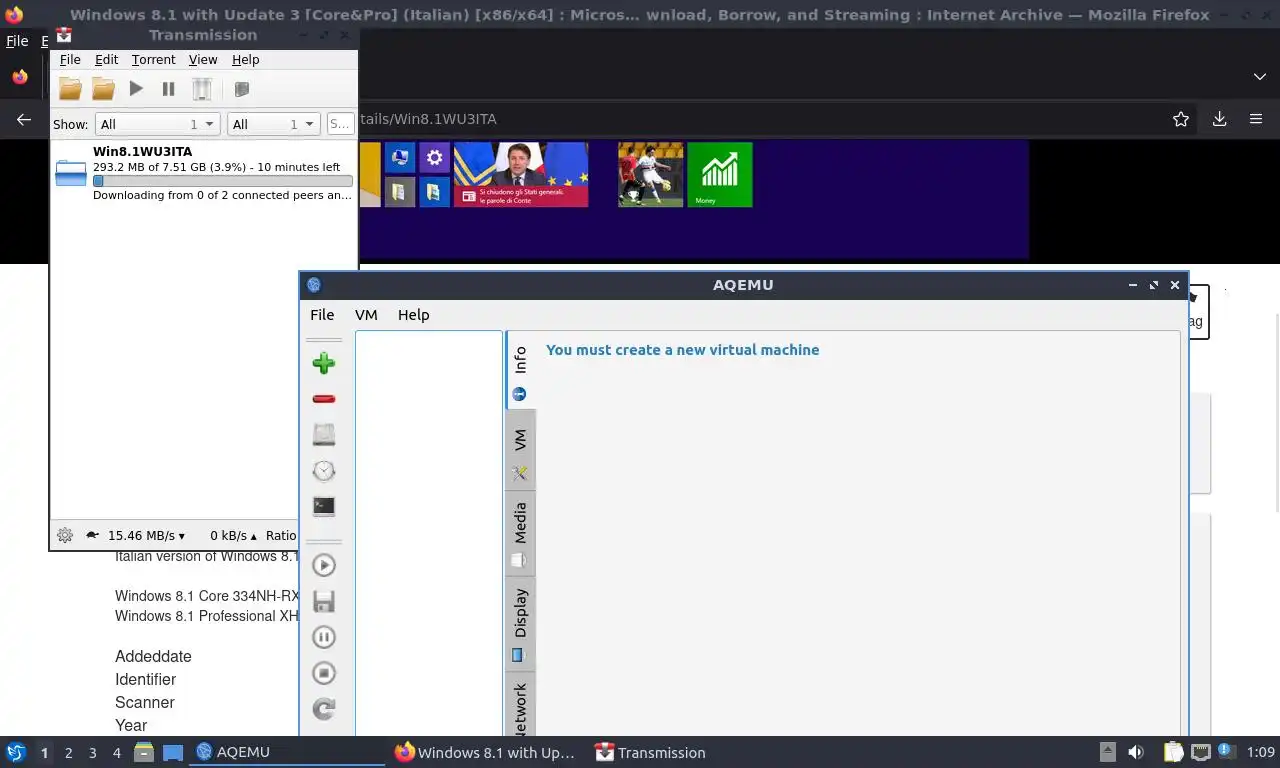Open taskbar volume control
The image size is (1280, 768).
click(x=1136, y=752)
